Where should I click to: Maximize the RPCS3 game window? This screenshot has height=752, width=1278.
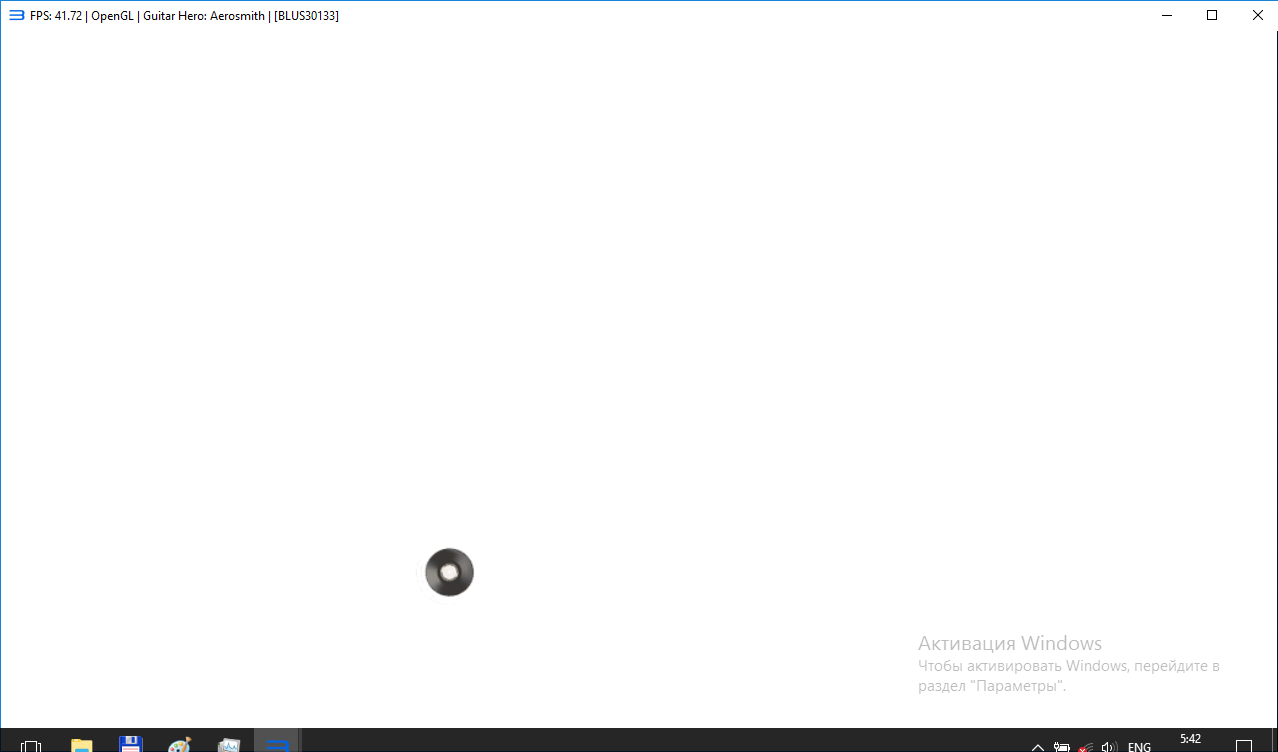tap(1212, 15)
